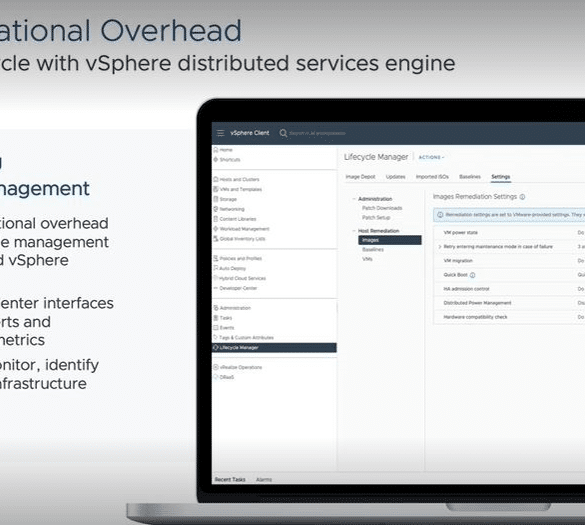The width and height of the screenshot is (585, 525).
Task: Click the info icon next to Quick Boot
Action: [472, 275]
